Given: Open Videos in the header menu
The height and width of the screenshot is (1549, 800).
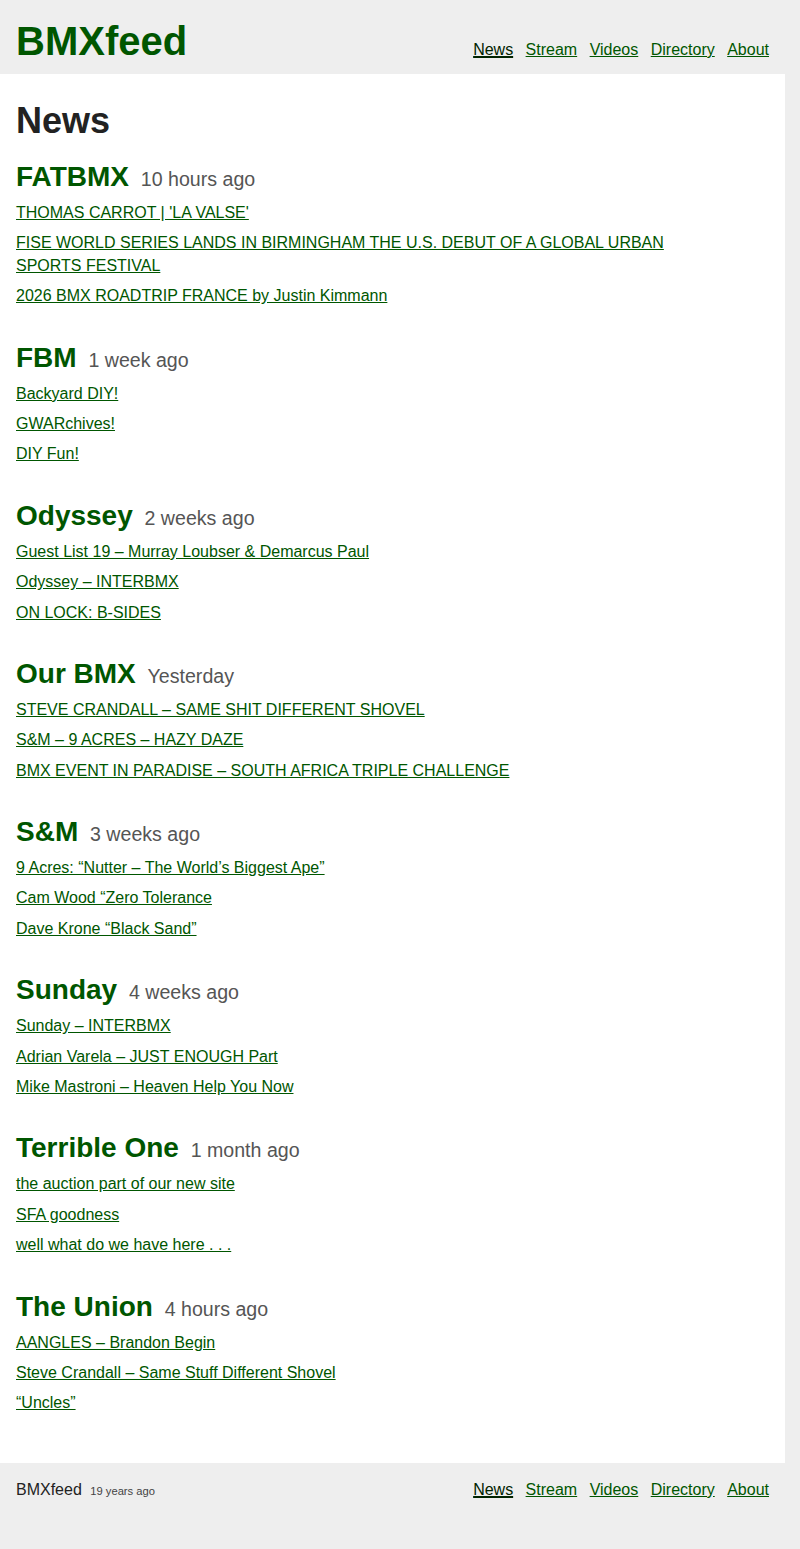Looking at the screenshot, I should 613,50.
